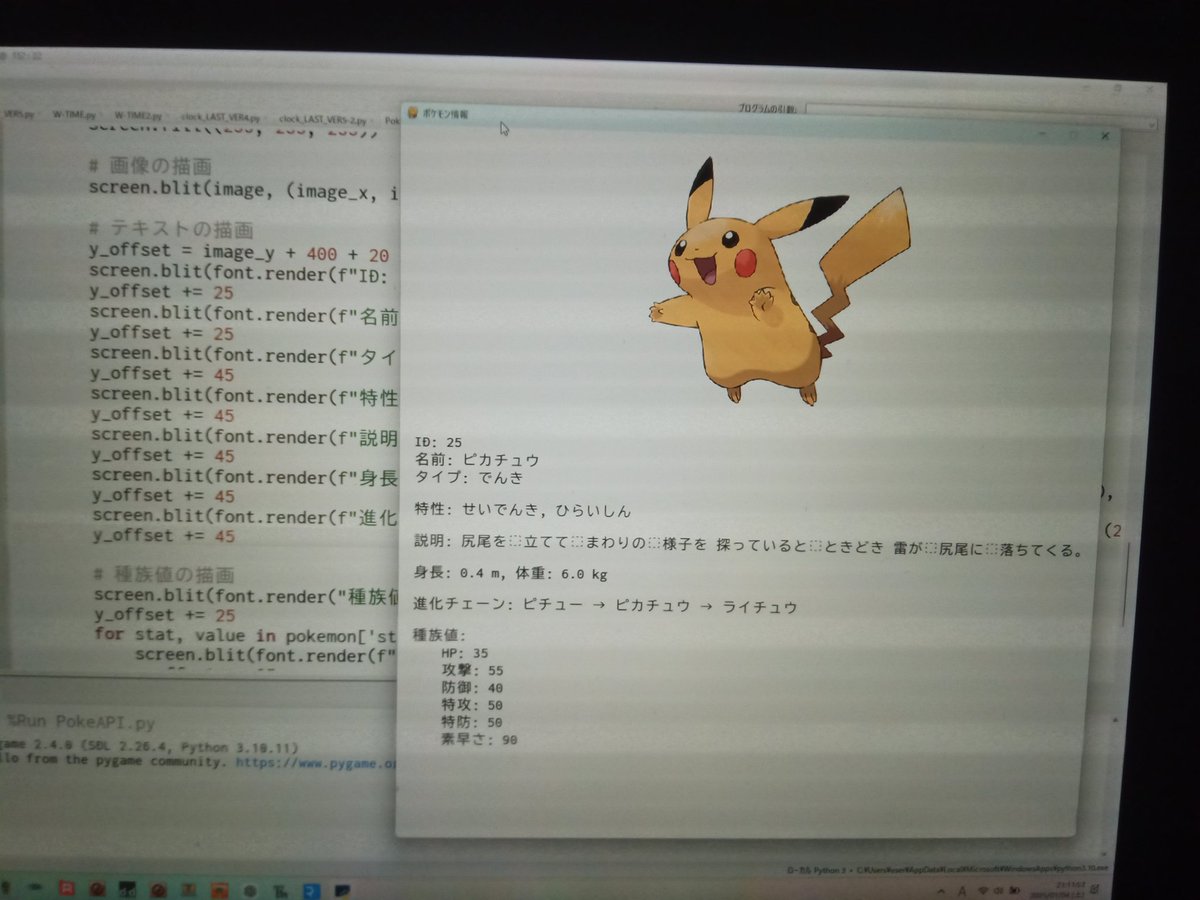Click the '# 種族値の描画' comment in editor
Screen dimensions: 1200x900
164,575
